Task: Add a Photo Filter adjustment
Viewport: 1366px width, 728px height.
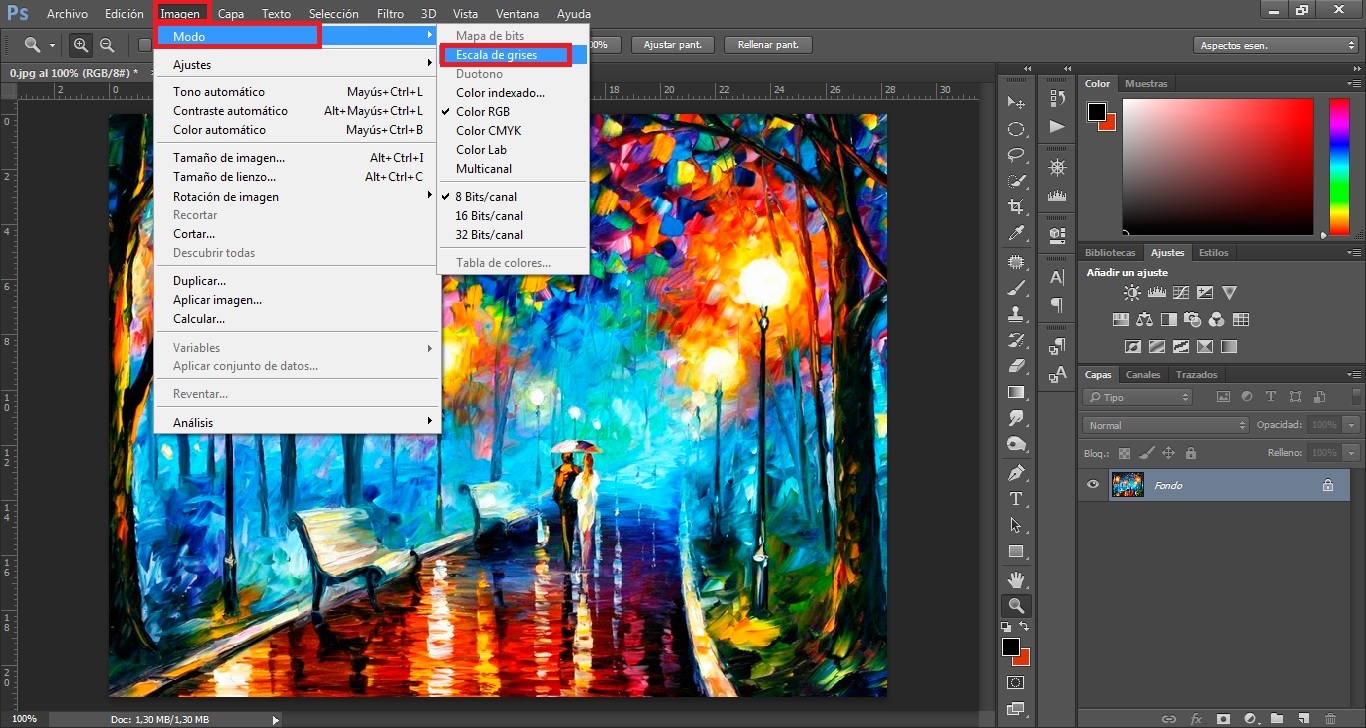Action: [1193, 320]
